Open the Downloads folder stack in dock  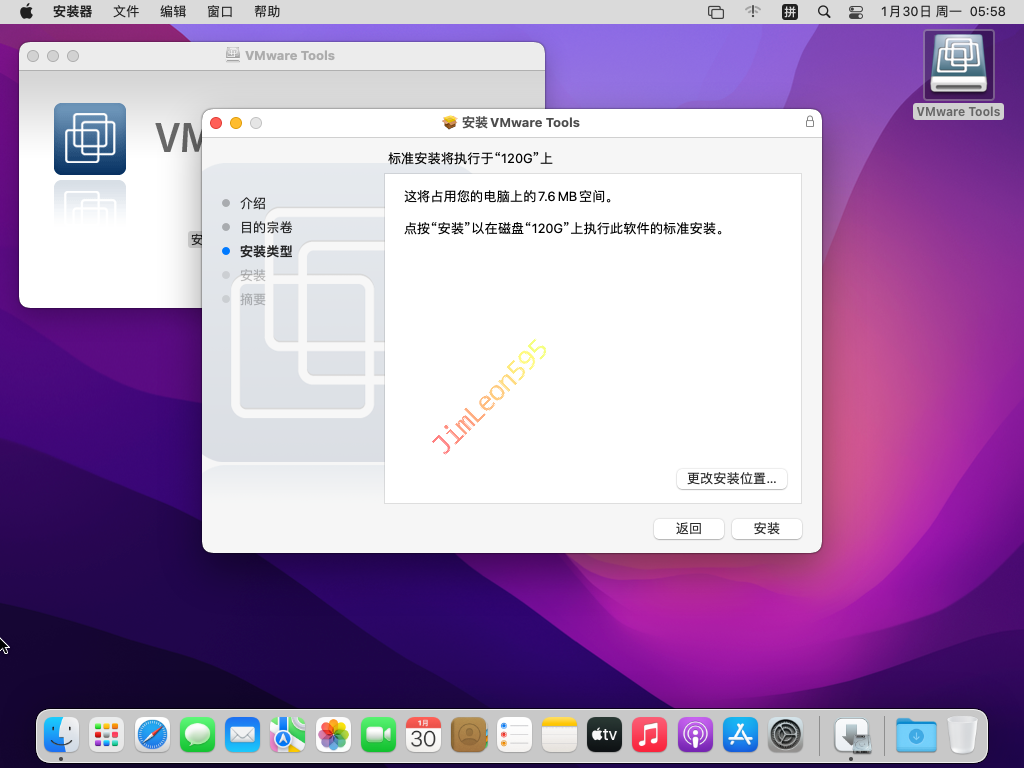tap(915, 736)
